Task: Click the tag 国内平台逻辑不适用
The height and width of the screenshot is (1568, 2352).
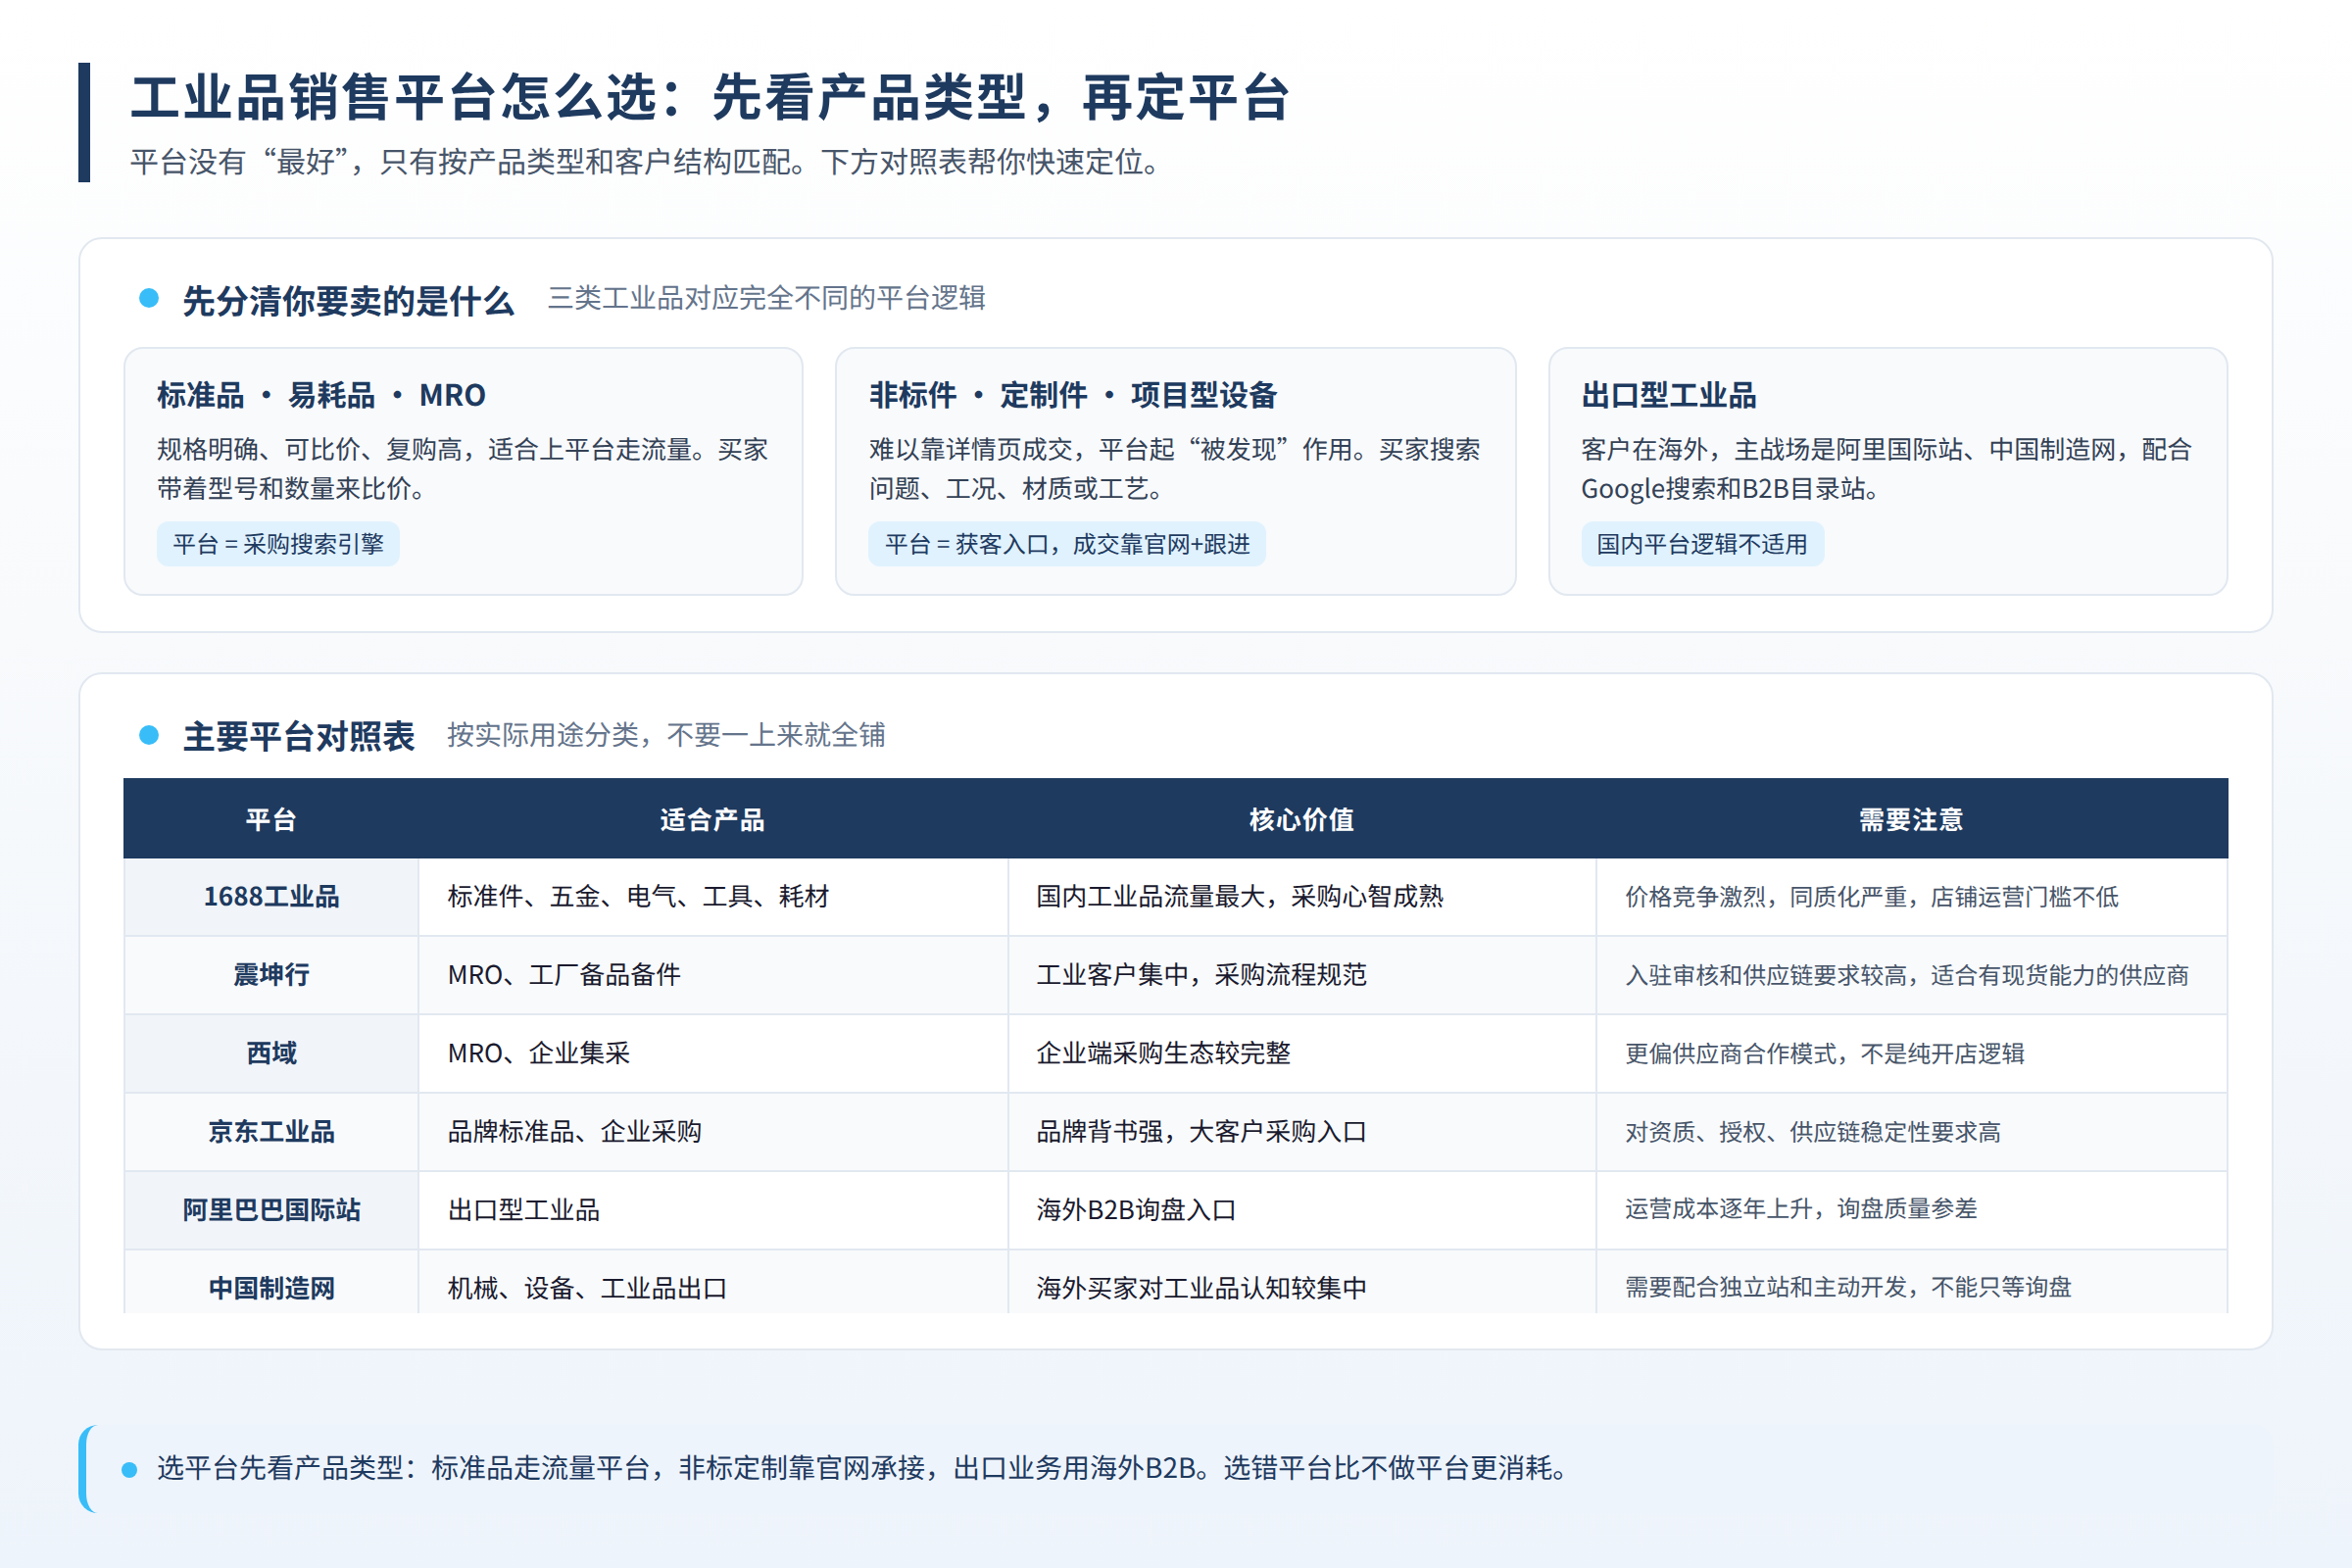Action: click(x=1702, y=544)
